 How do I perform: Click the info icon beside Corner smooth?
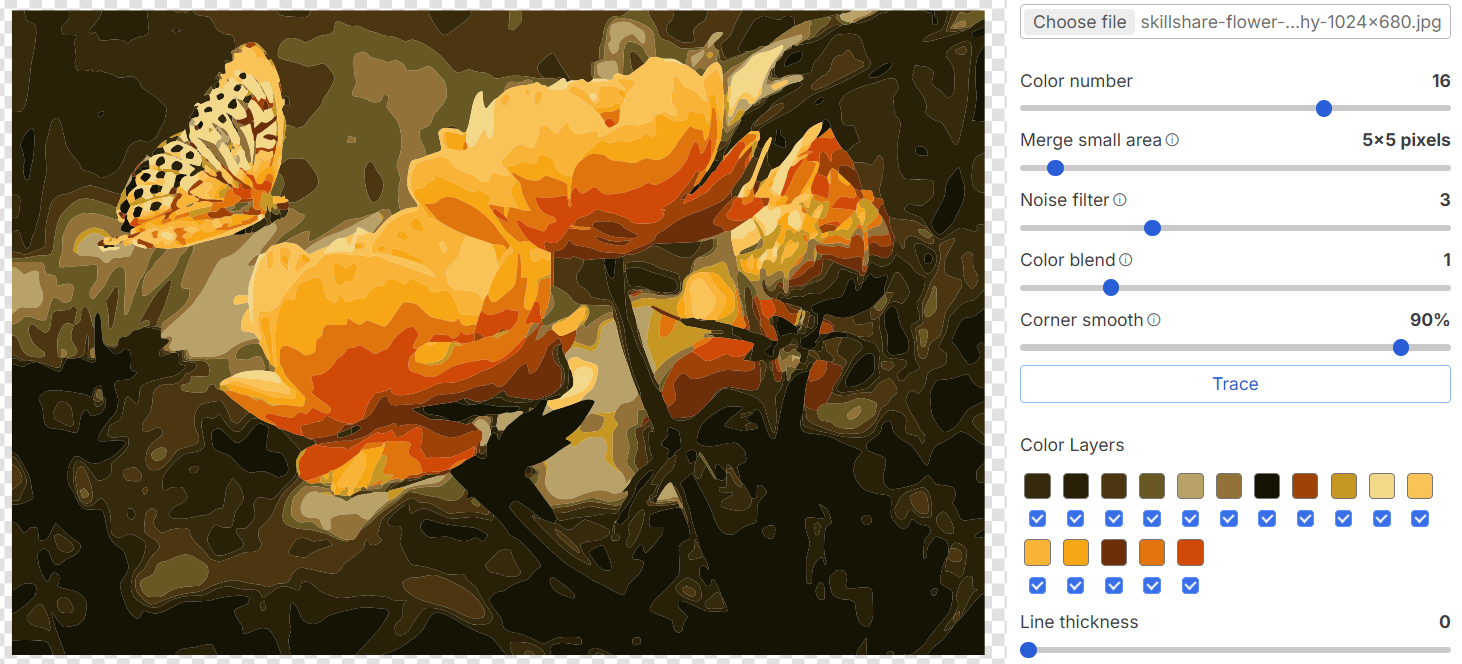click(1154, 320)
